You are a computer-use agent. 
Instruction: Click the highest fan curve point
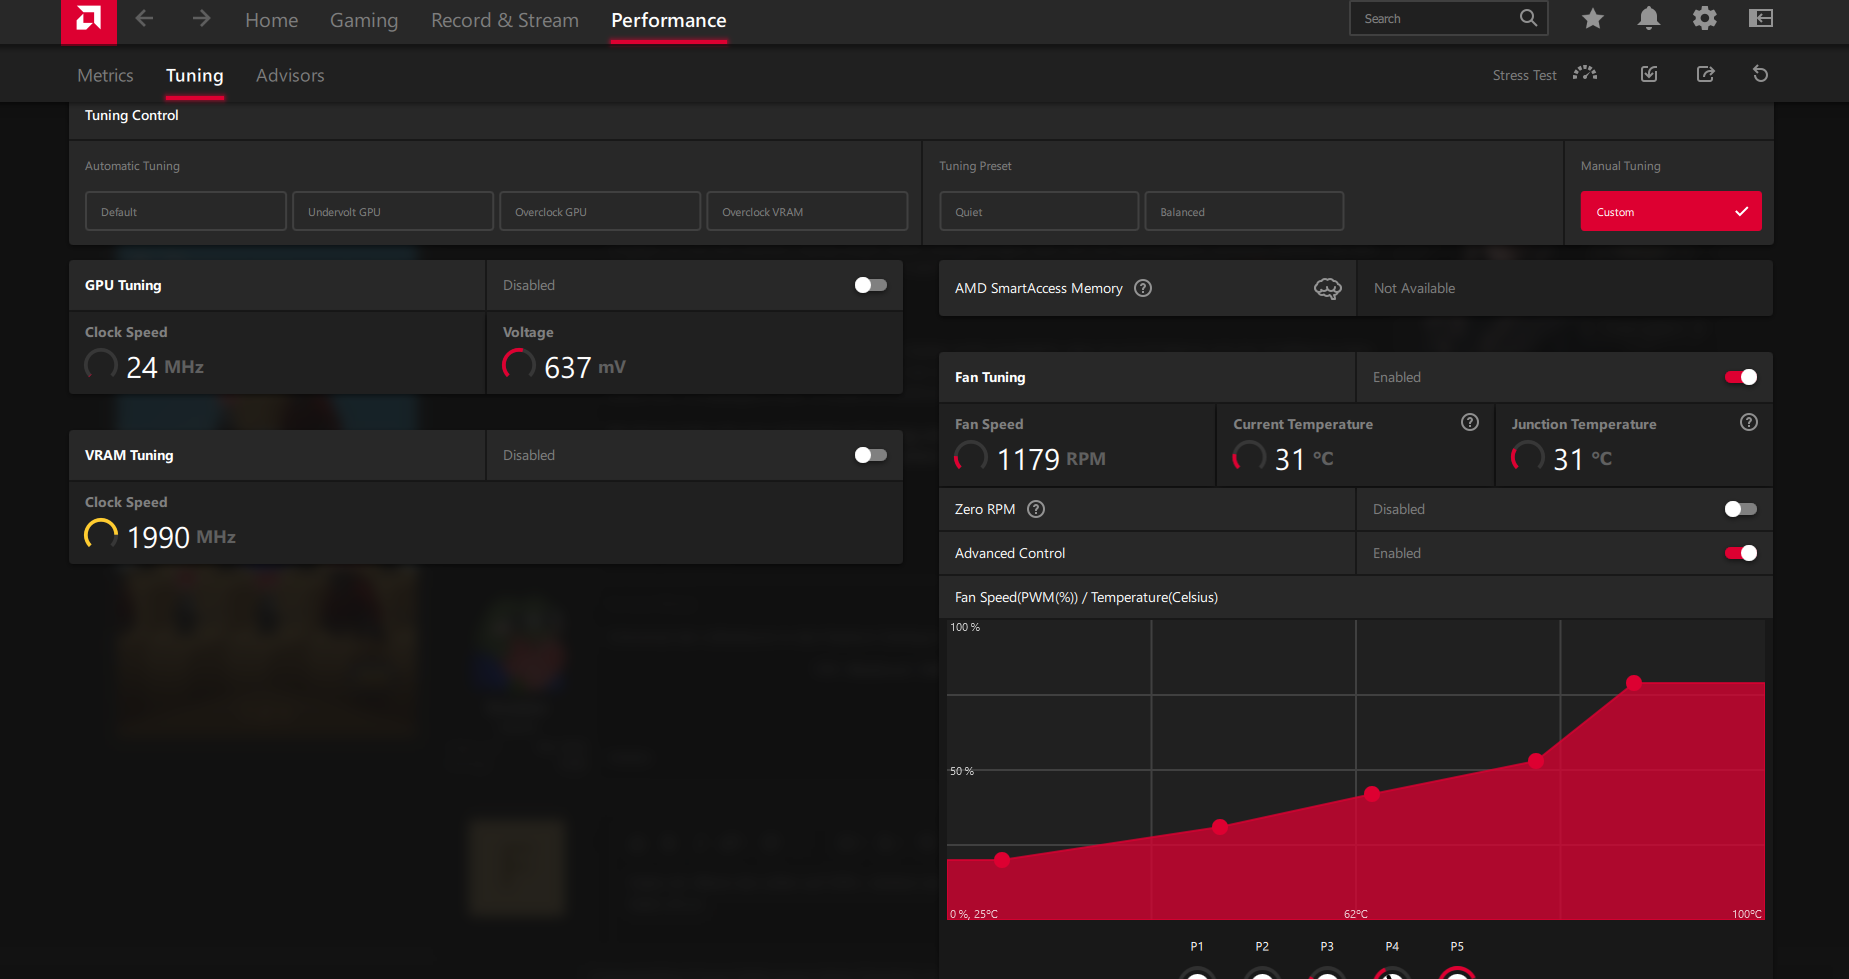click(x=1634, y=683)
